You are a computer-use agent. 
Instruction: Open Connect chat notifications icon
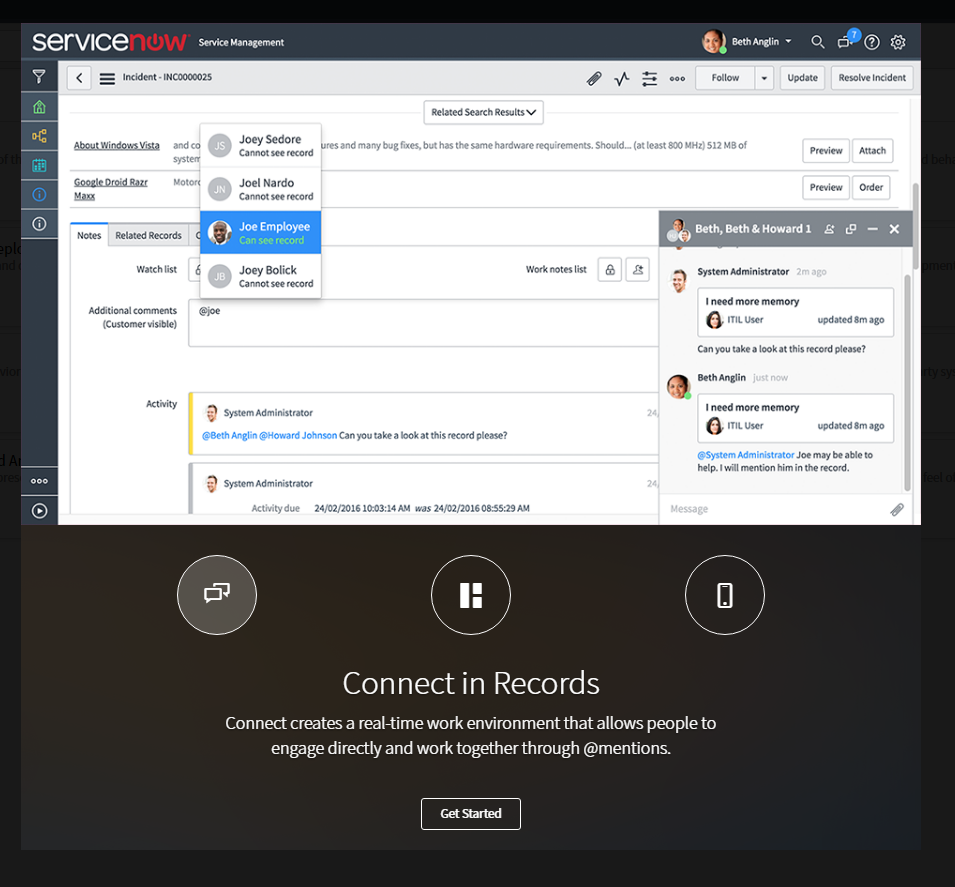coord(847,40)
